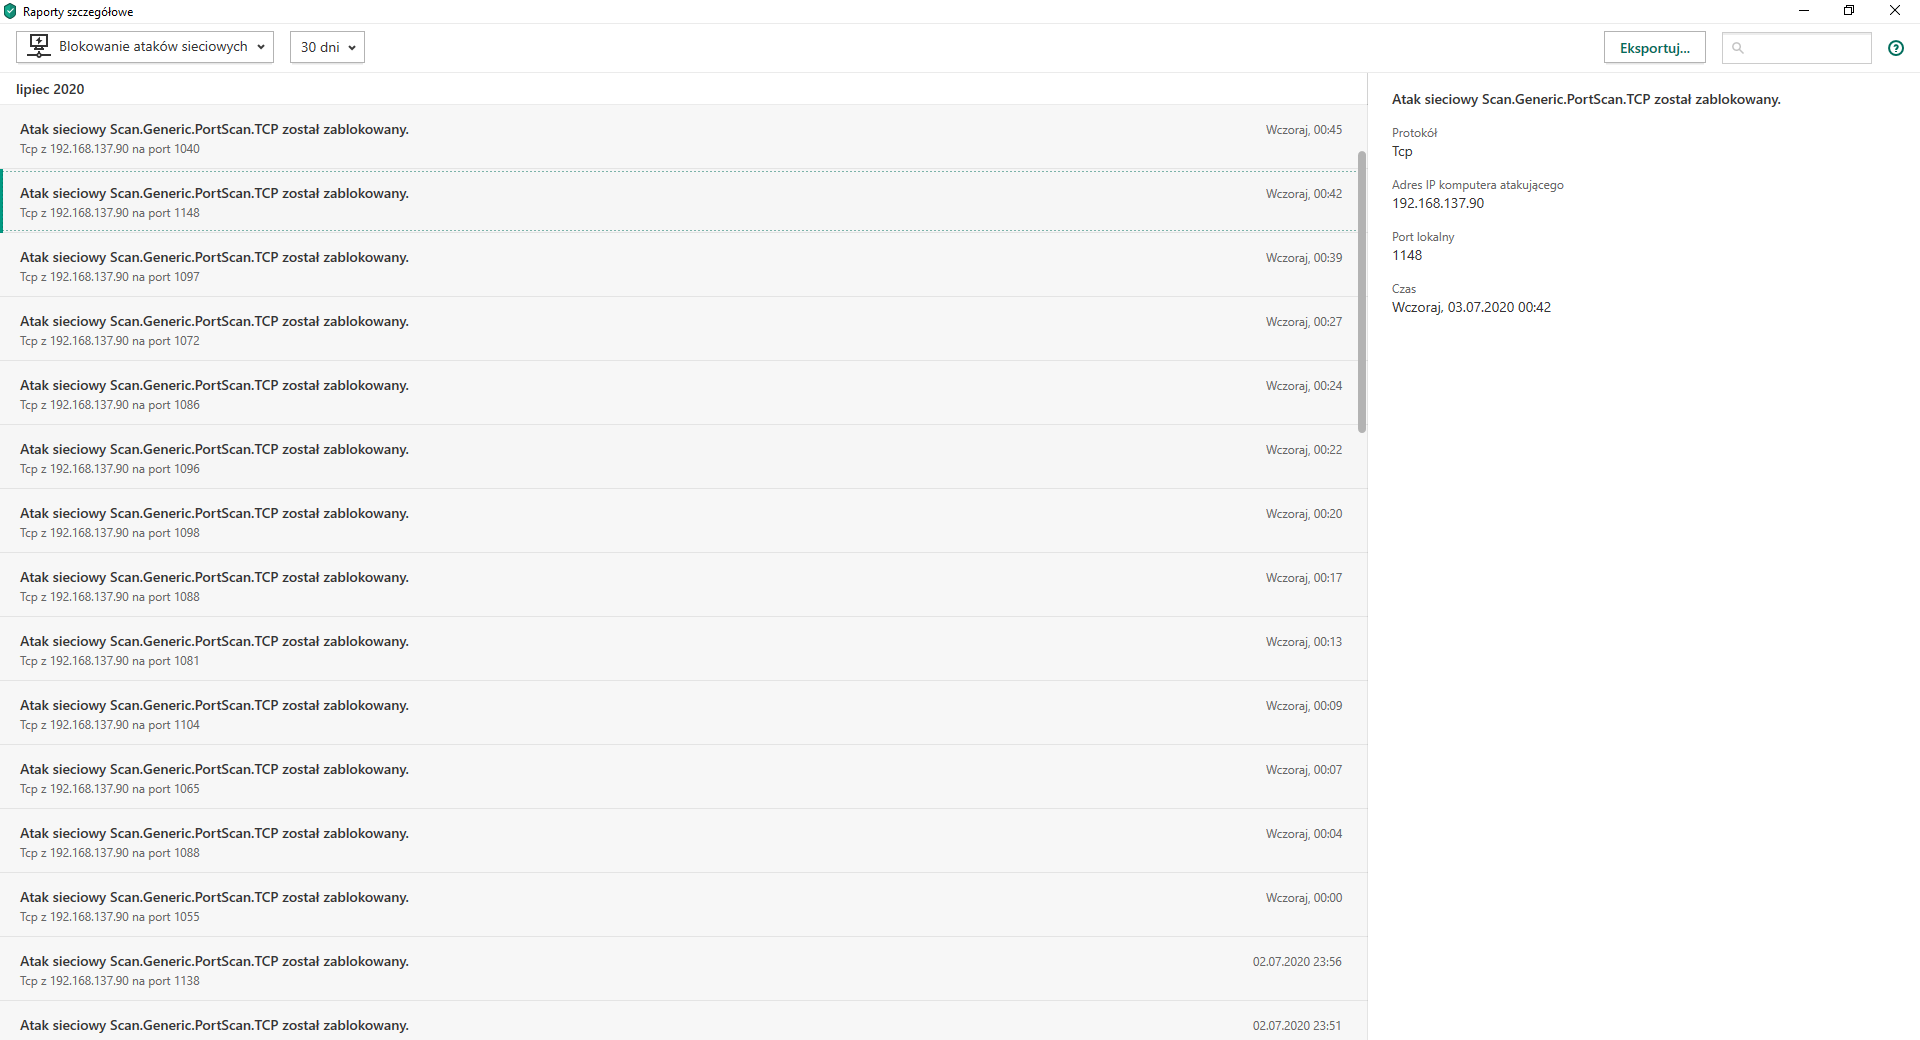The image size is (1920, 1040).
Task: Click the lipiec 2020 group header
Action: 50,89
